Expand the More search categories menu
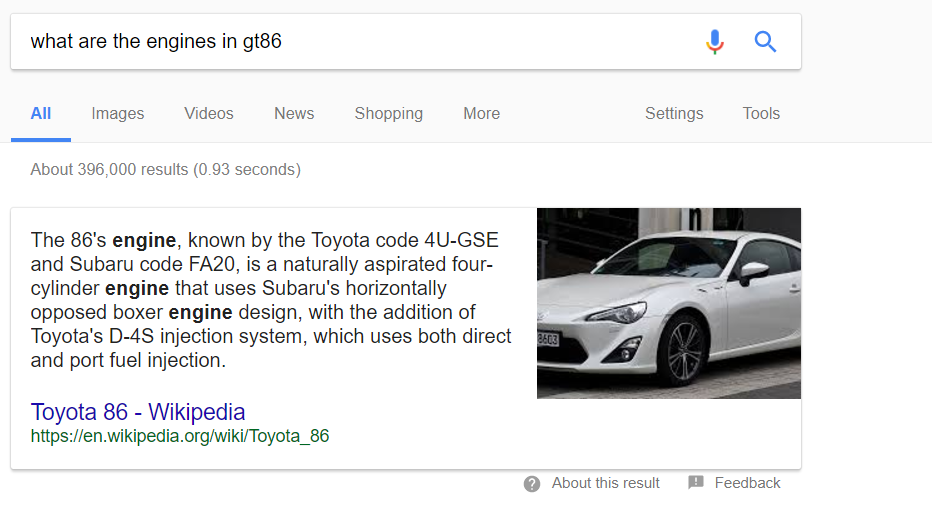This screenshot has height=511, width=932. point(481,114)
